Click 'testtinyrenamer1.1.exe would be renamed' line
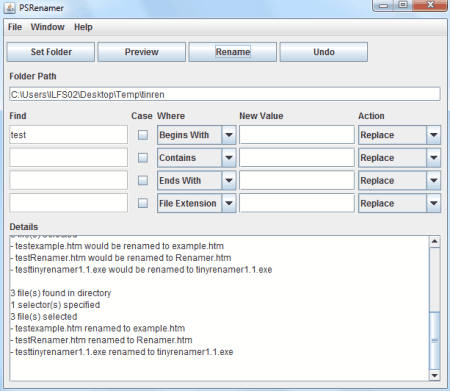Viewport: 450px width, 391px height. (141, 269)
